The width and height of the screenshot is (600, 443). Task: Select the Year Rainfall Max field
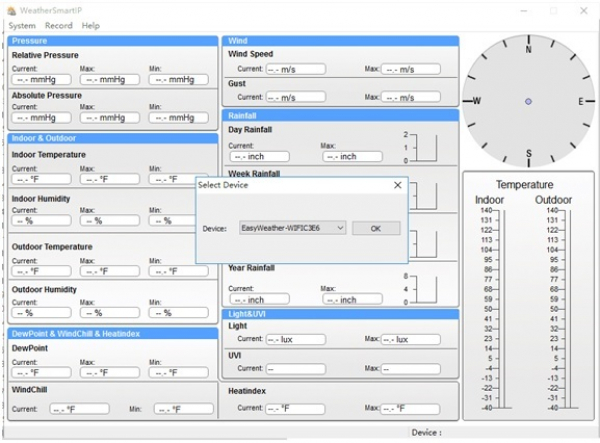(352, 300)
